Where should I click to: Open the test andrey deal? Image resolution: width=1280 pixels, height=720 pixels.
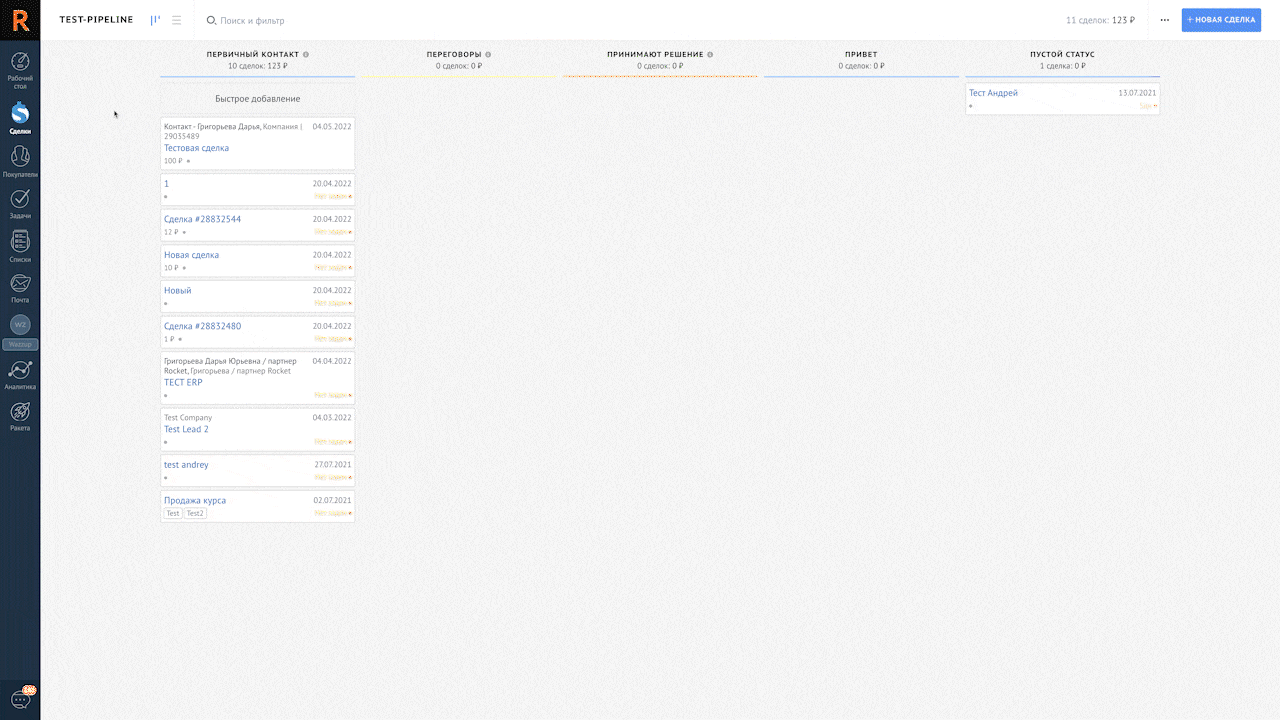pyautogui.click(x=186, y=465)
